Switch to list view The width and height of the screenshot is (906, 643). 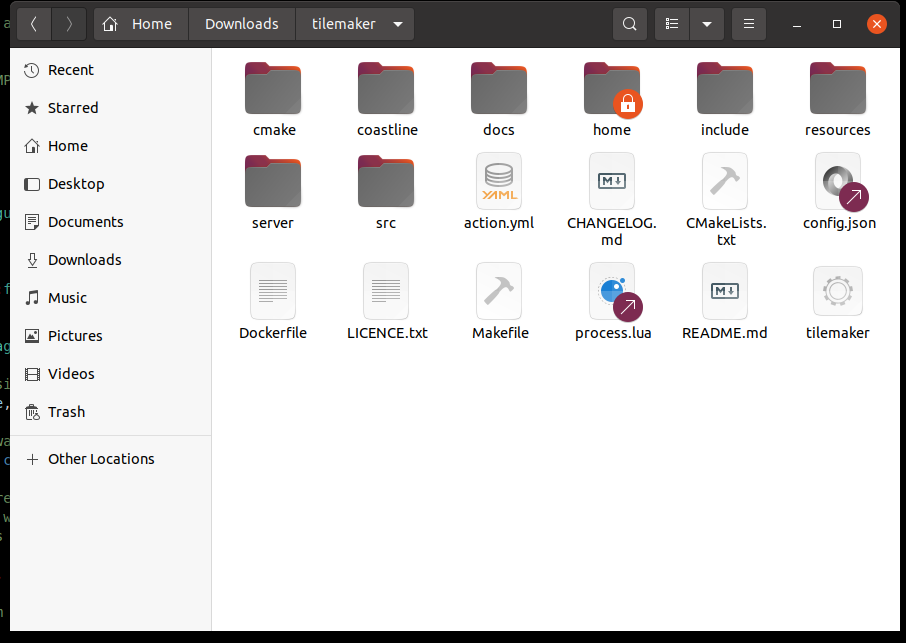point(671,23)
